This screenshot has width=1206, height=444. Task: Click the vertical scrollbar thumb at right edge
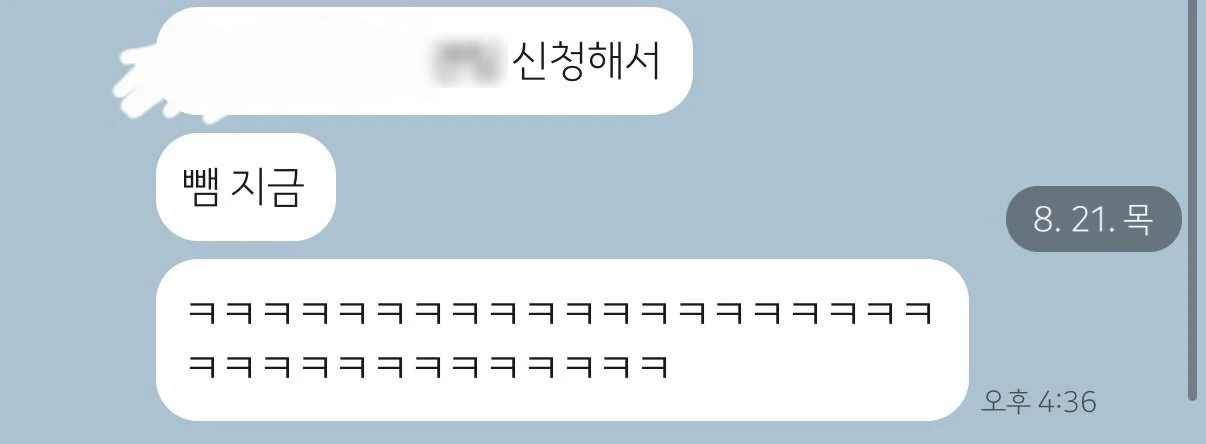coord(1191,200)
